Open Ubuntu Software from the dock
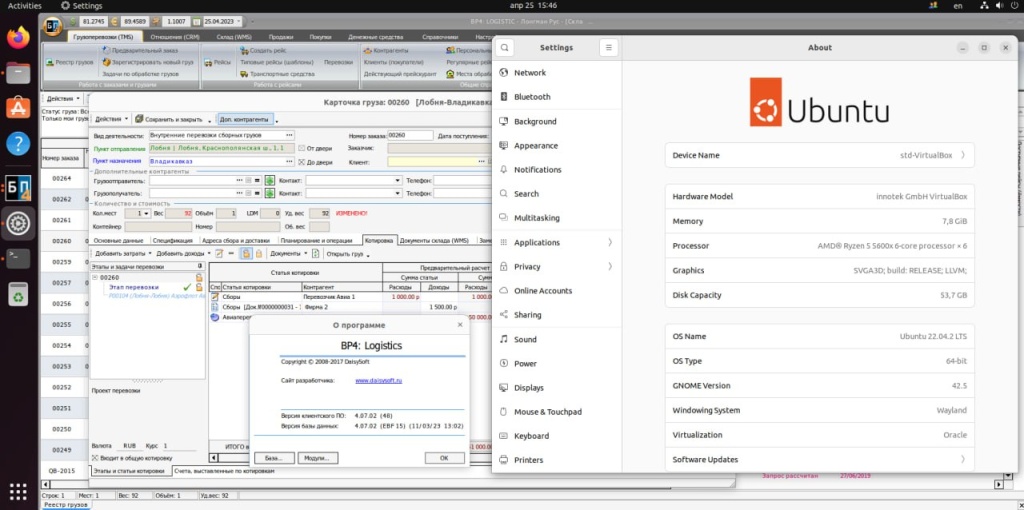 click(18, 107)
